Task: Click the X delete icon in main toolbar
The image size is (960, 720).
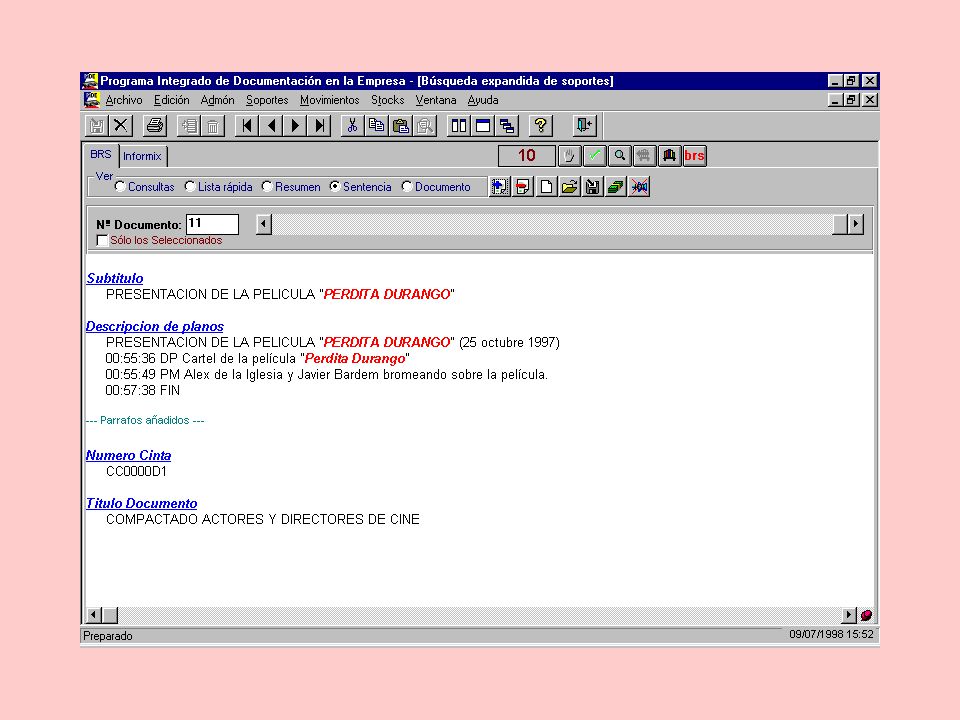Action: (121, 126)
